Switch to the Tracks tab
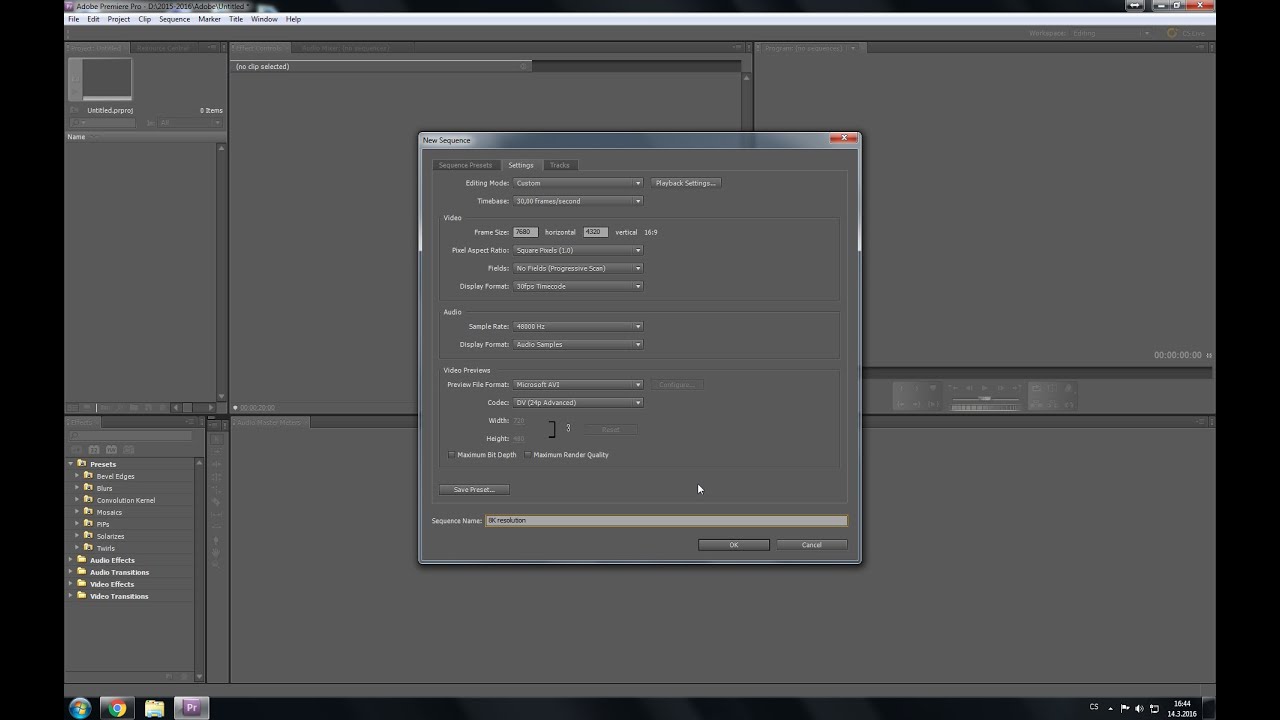Viewport: 1280px width, 720px height. (x=560, y=165)
